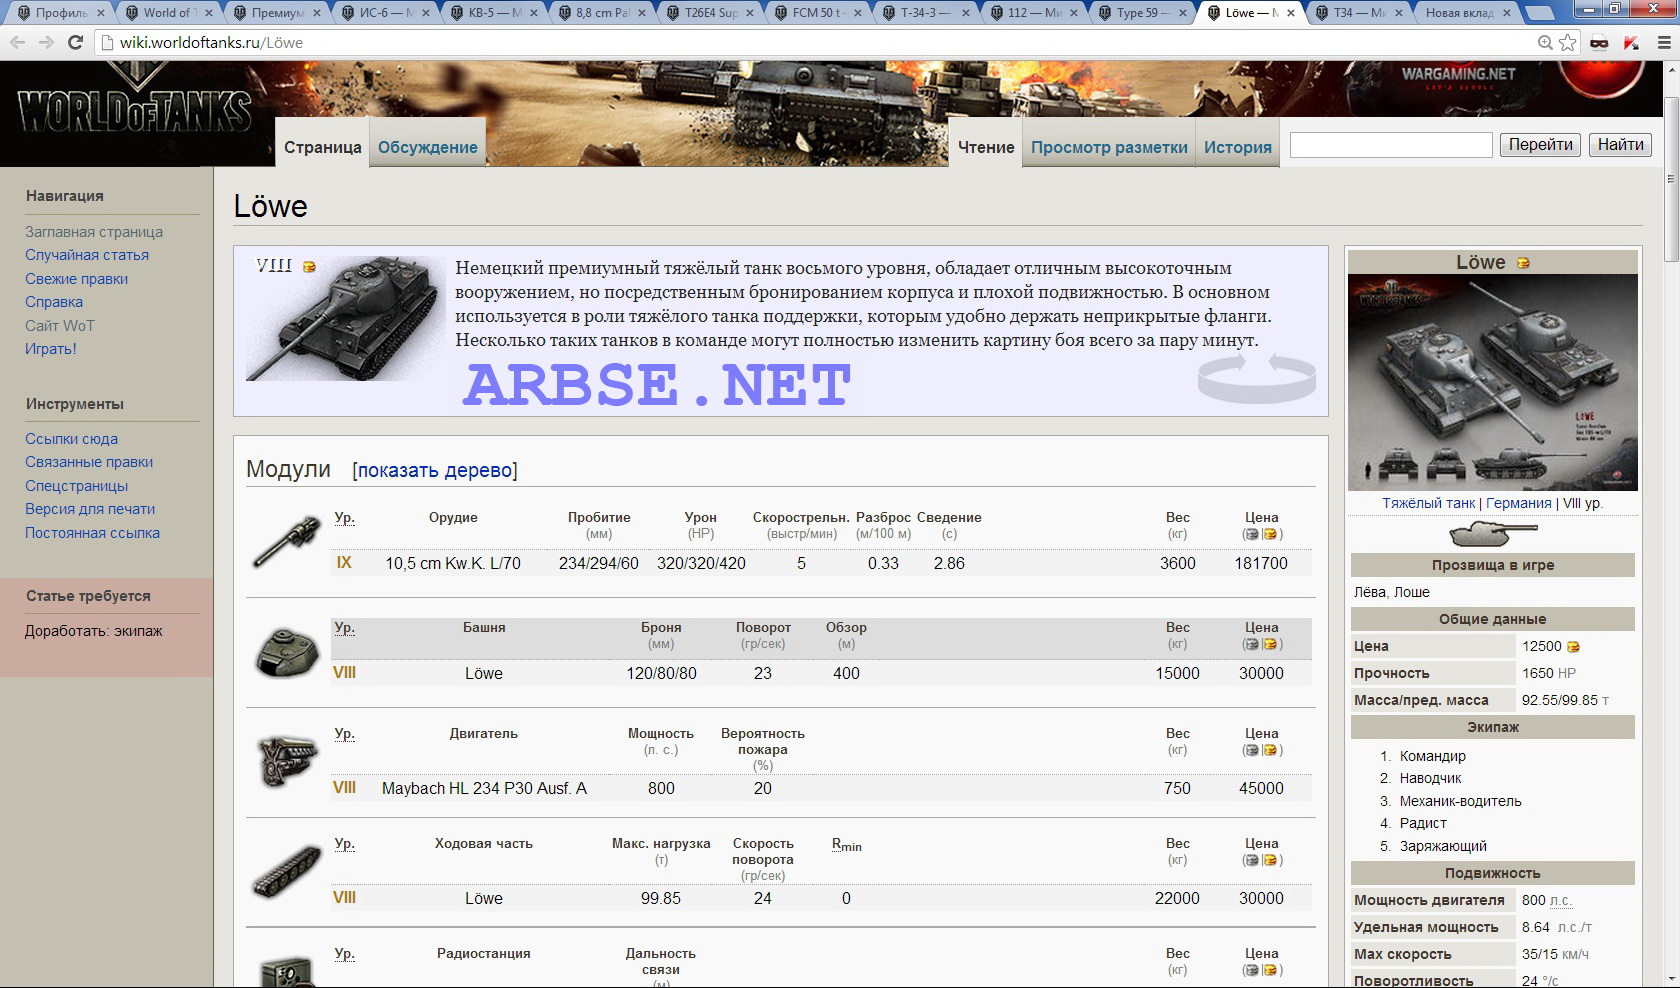Open the zoom magnifier icon in address bar

point(1545,42)
